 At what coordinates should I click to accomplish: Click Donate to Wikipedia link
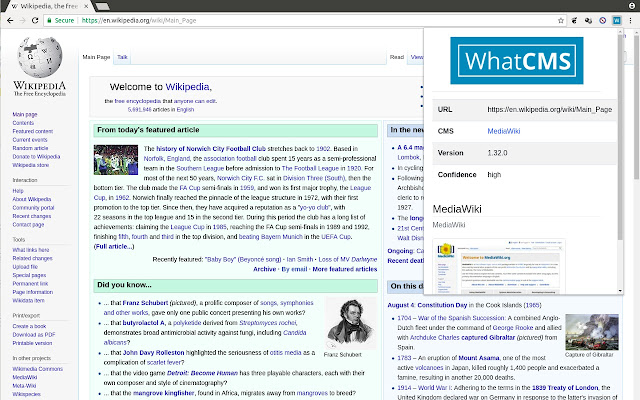pos(36,157)
